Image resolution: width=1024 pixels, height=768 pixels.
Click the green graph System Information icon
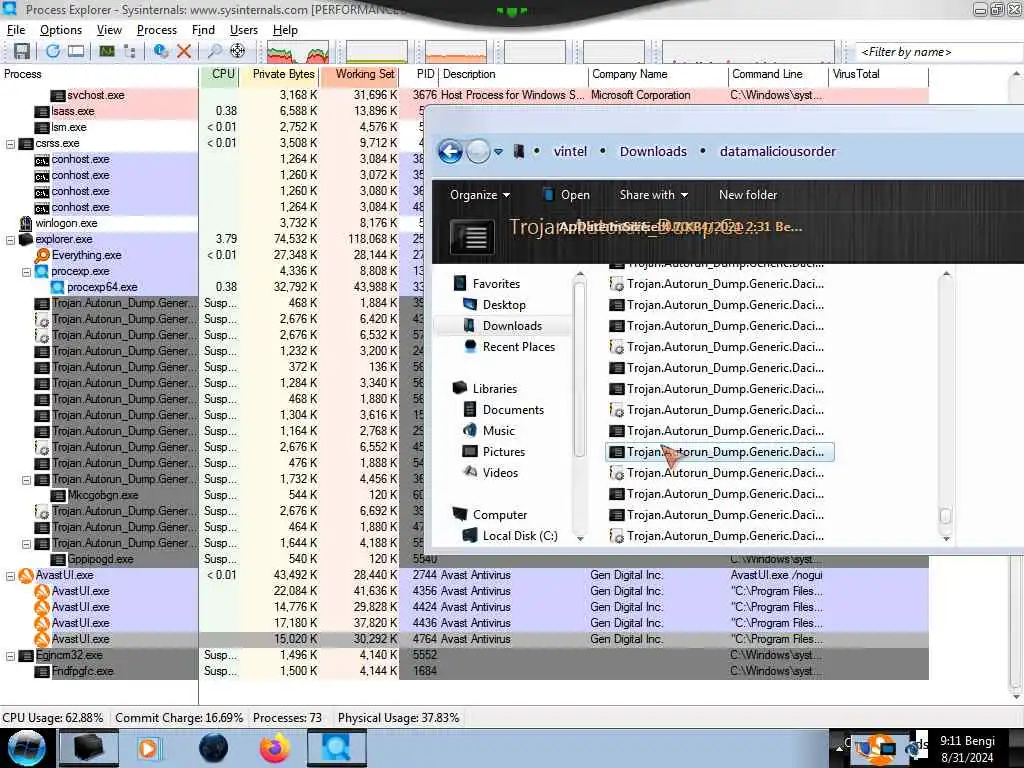pos(106,51)
